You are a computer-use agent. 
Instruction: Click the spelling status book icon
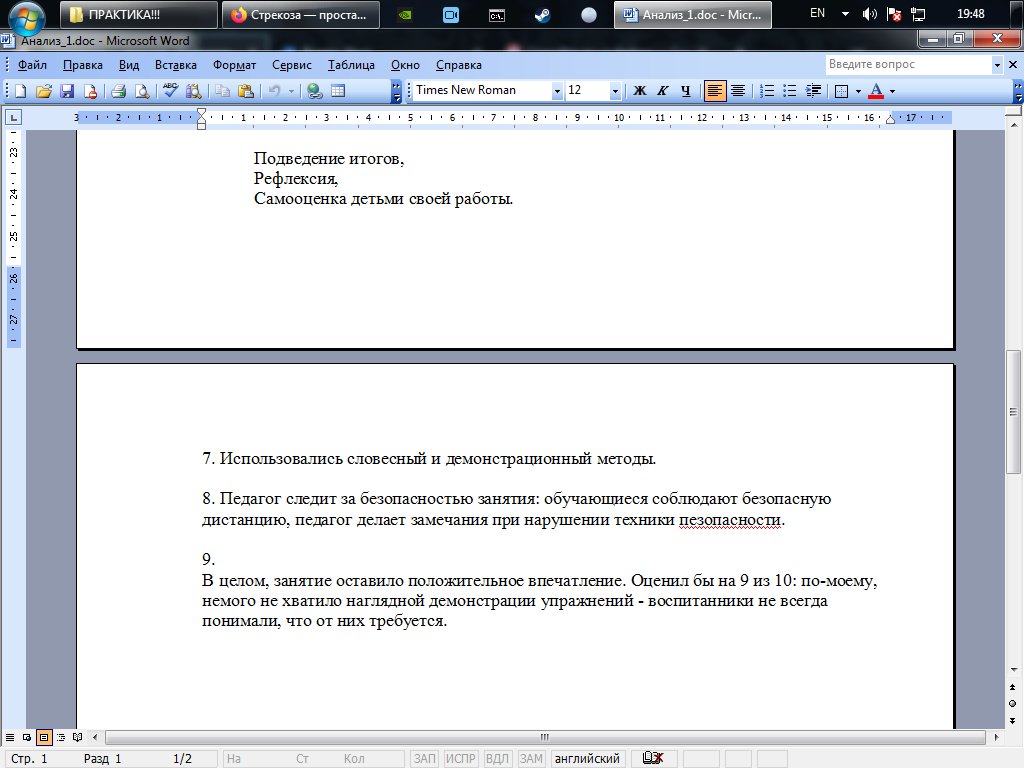click(652, 758)
